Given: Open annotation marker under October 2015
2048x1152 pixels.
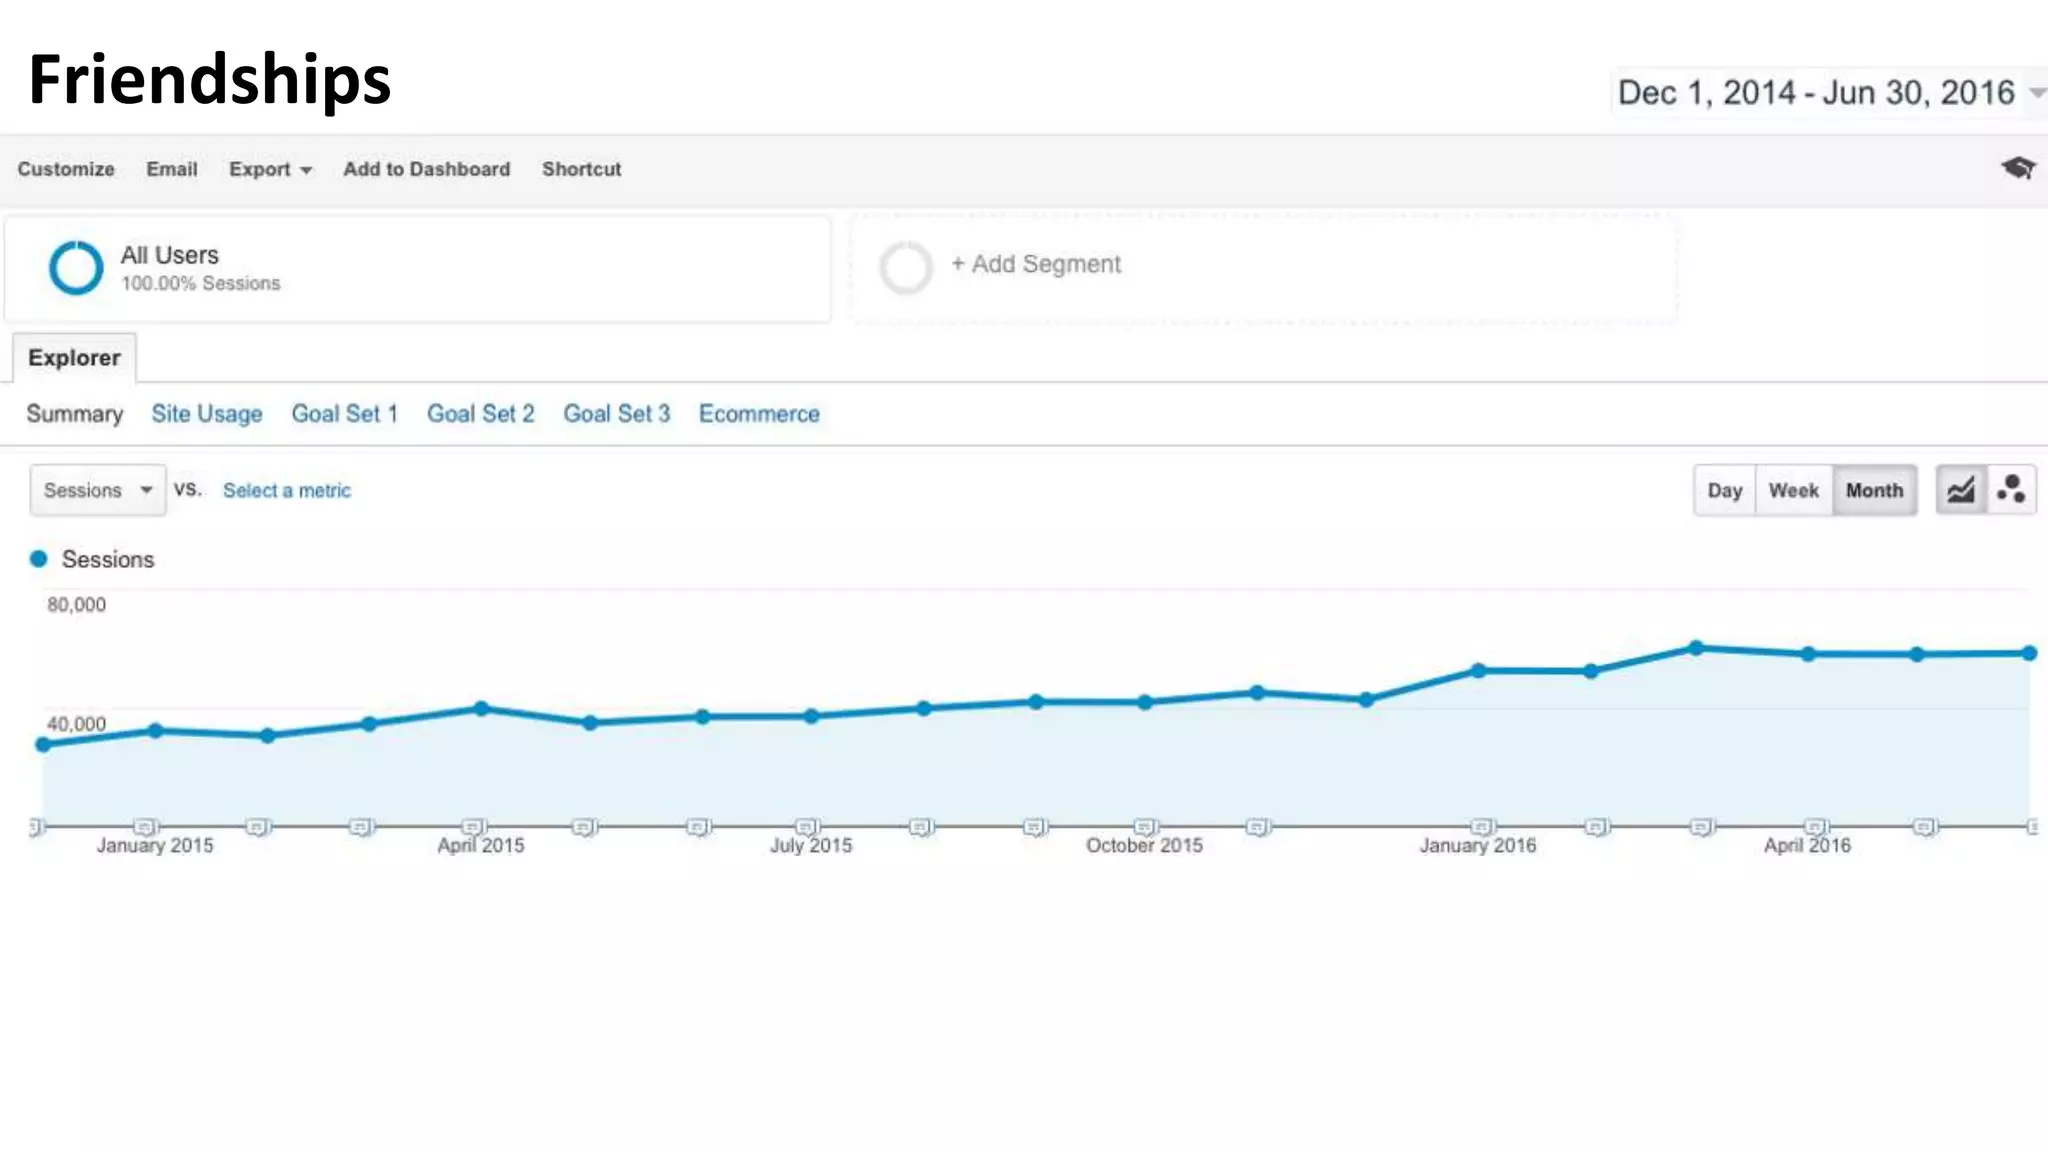Looking at the screenshot, I should coord(1146,826).
